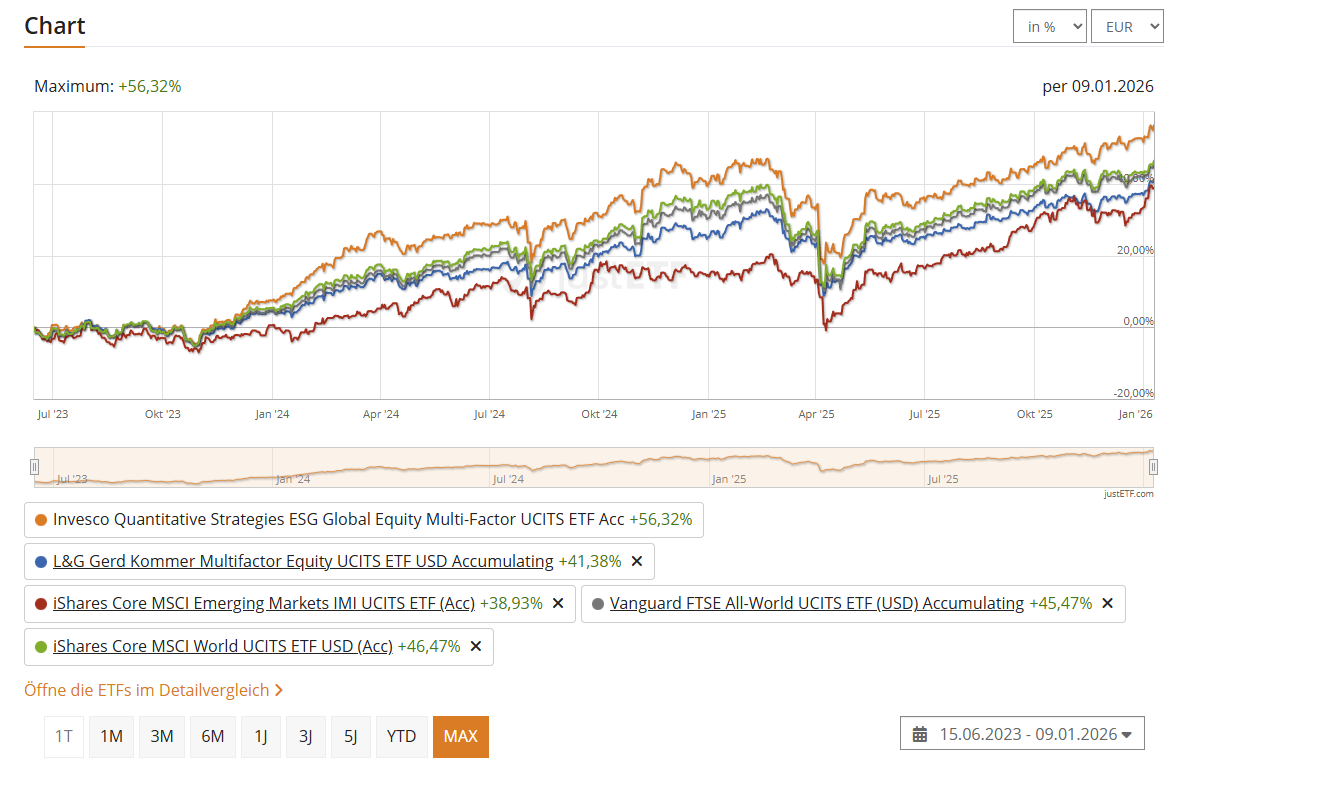Open the 'in %' display mode dropdown

click(x=1049, y=27)
